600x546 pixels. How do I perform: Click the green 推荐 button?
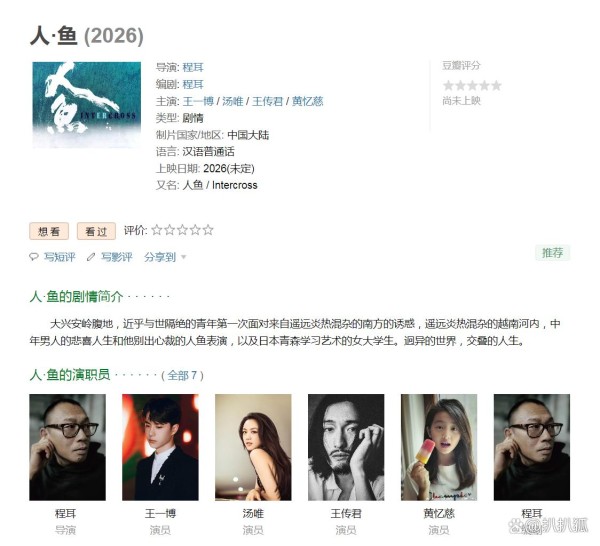pyautogui.click(x=553, y=253)
